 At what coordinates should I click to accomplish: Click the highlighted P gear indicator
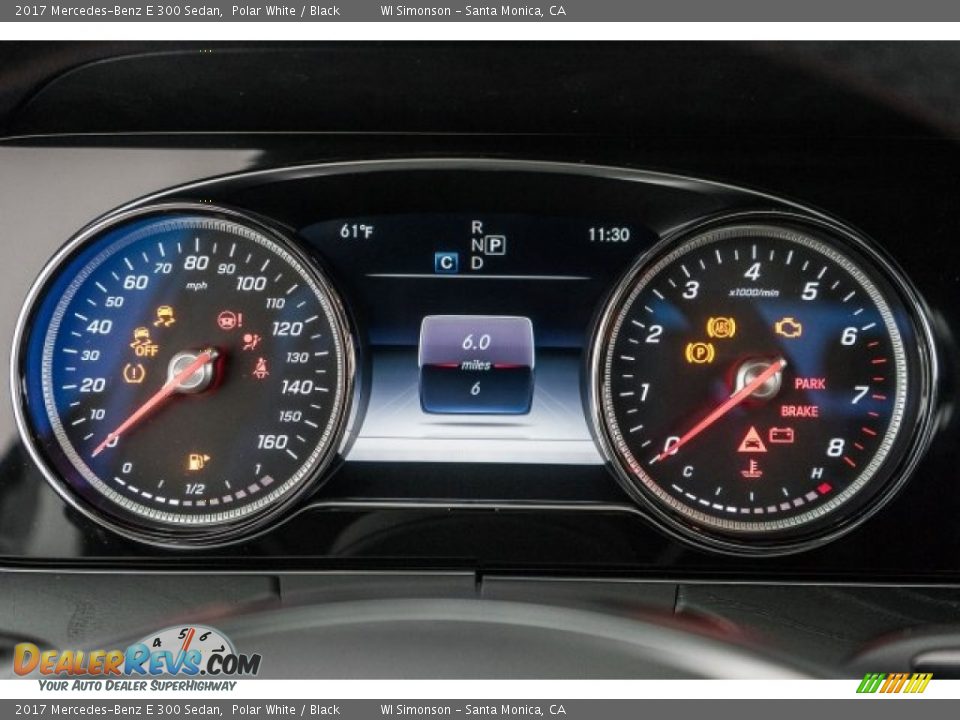coord(495,245)
